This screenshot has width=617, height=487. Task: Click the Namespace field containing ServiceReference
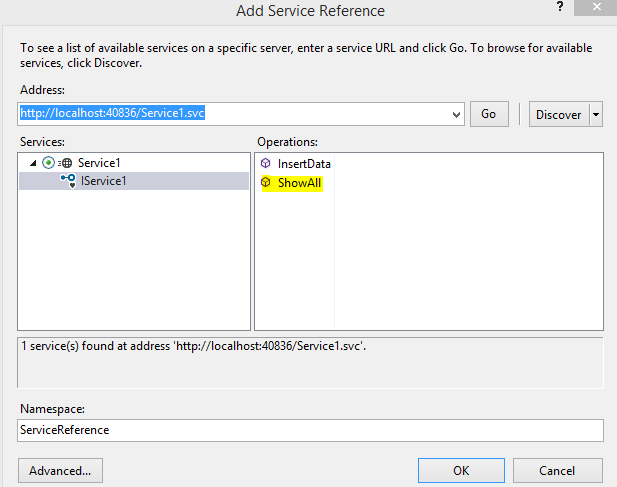(x=310, y=429)
